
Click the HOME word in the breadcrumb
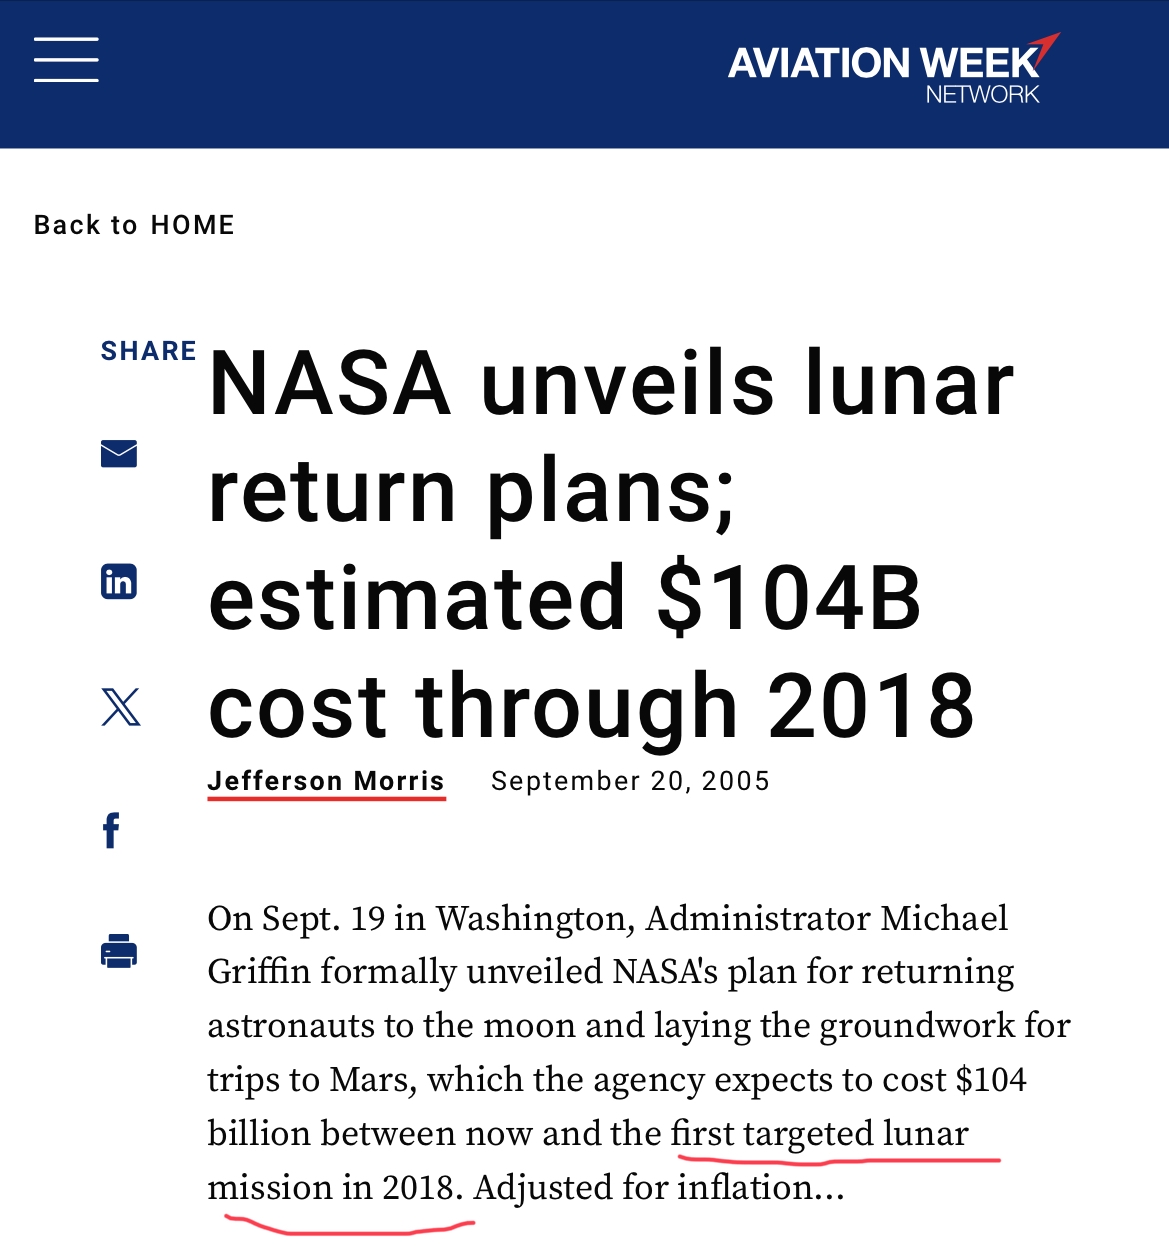point(193,225)
